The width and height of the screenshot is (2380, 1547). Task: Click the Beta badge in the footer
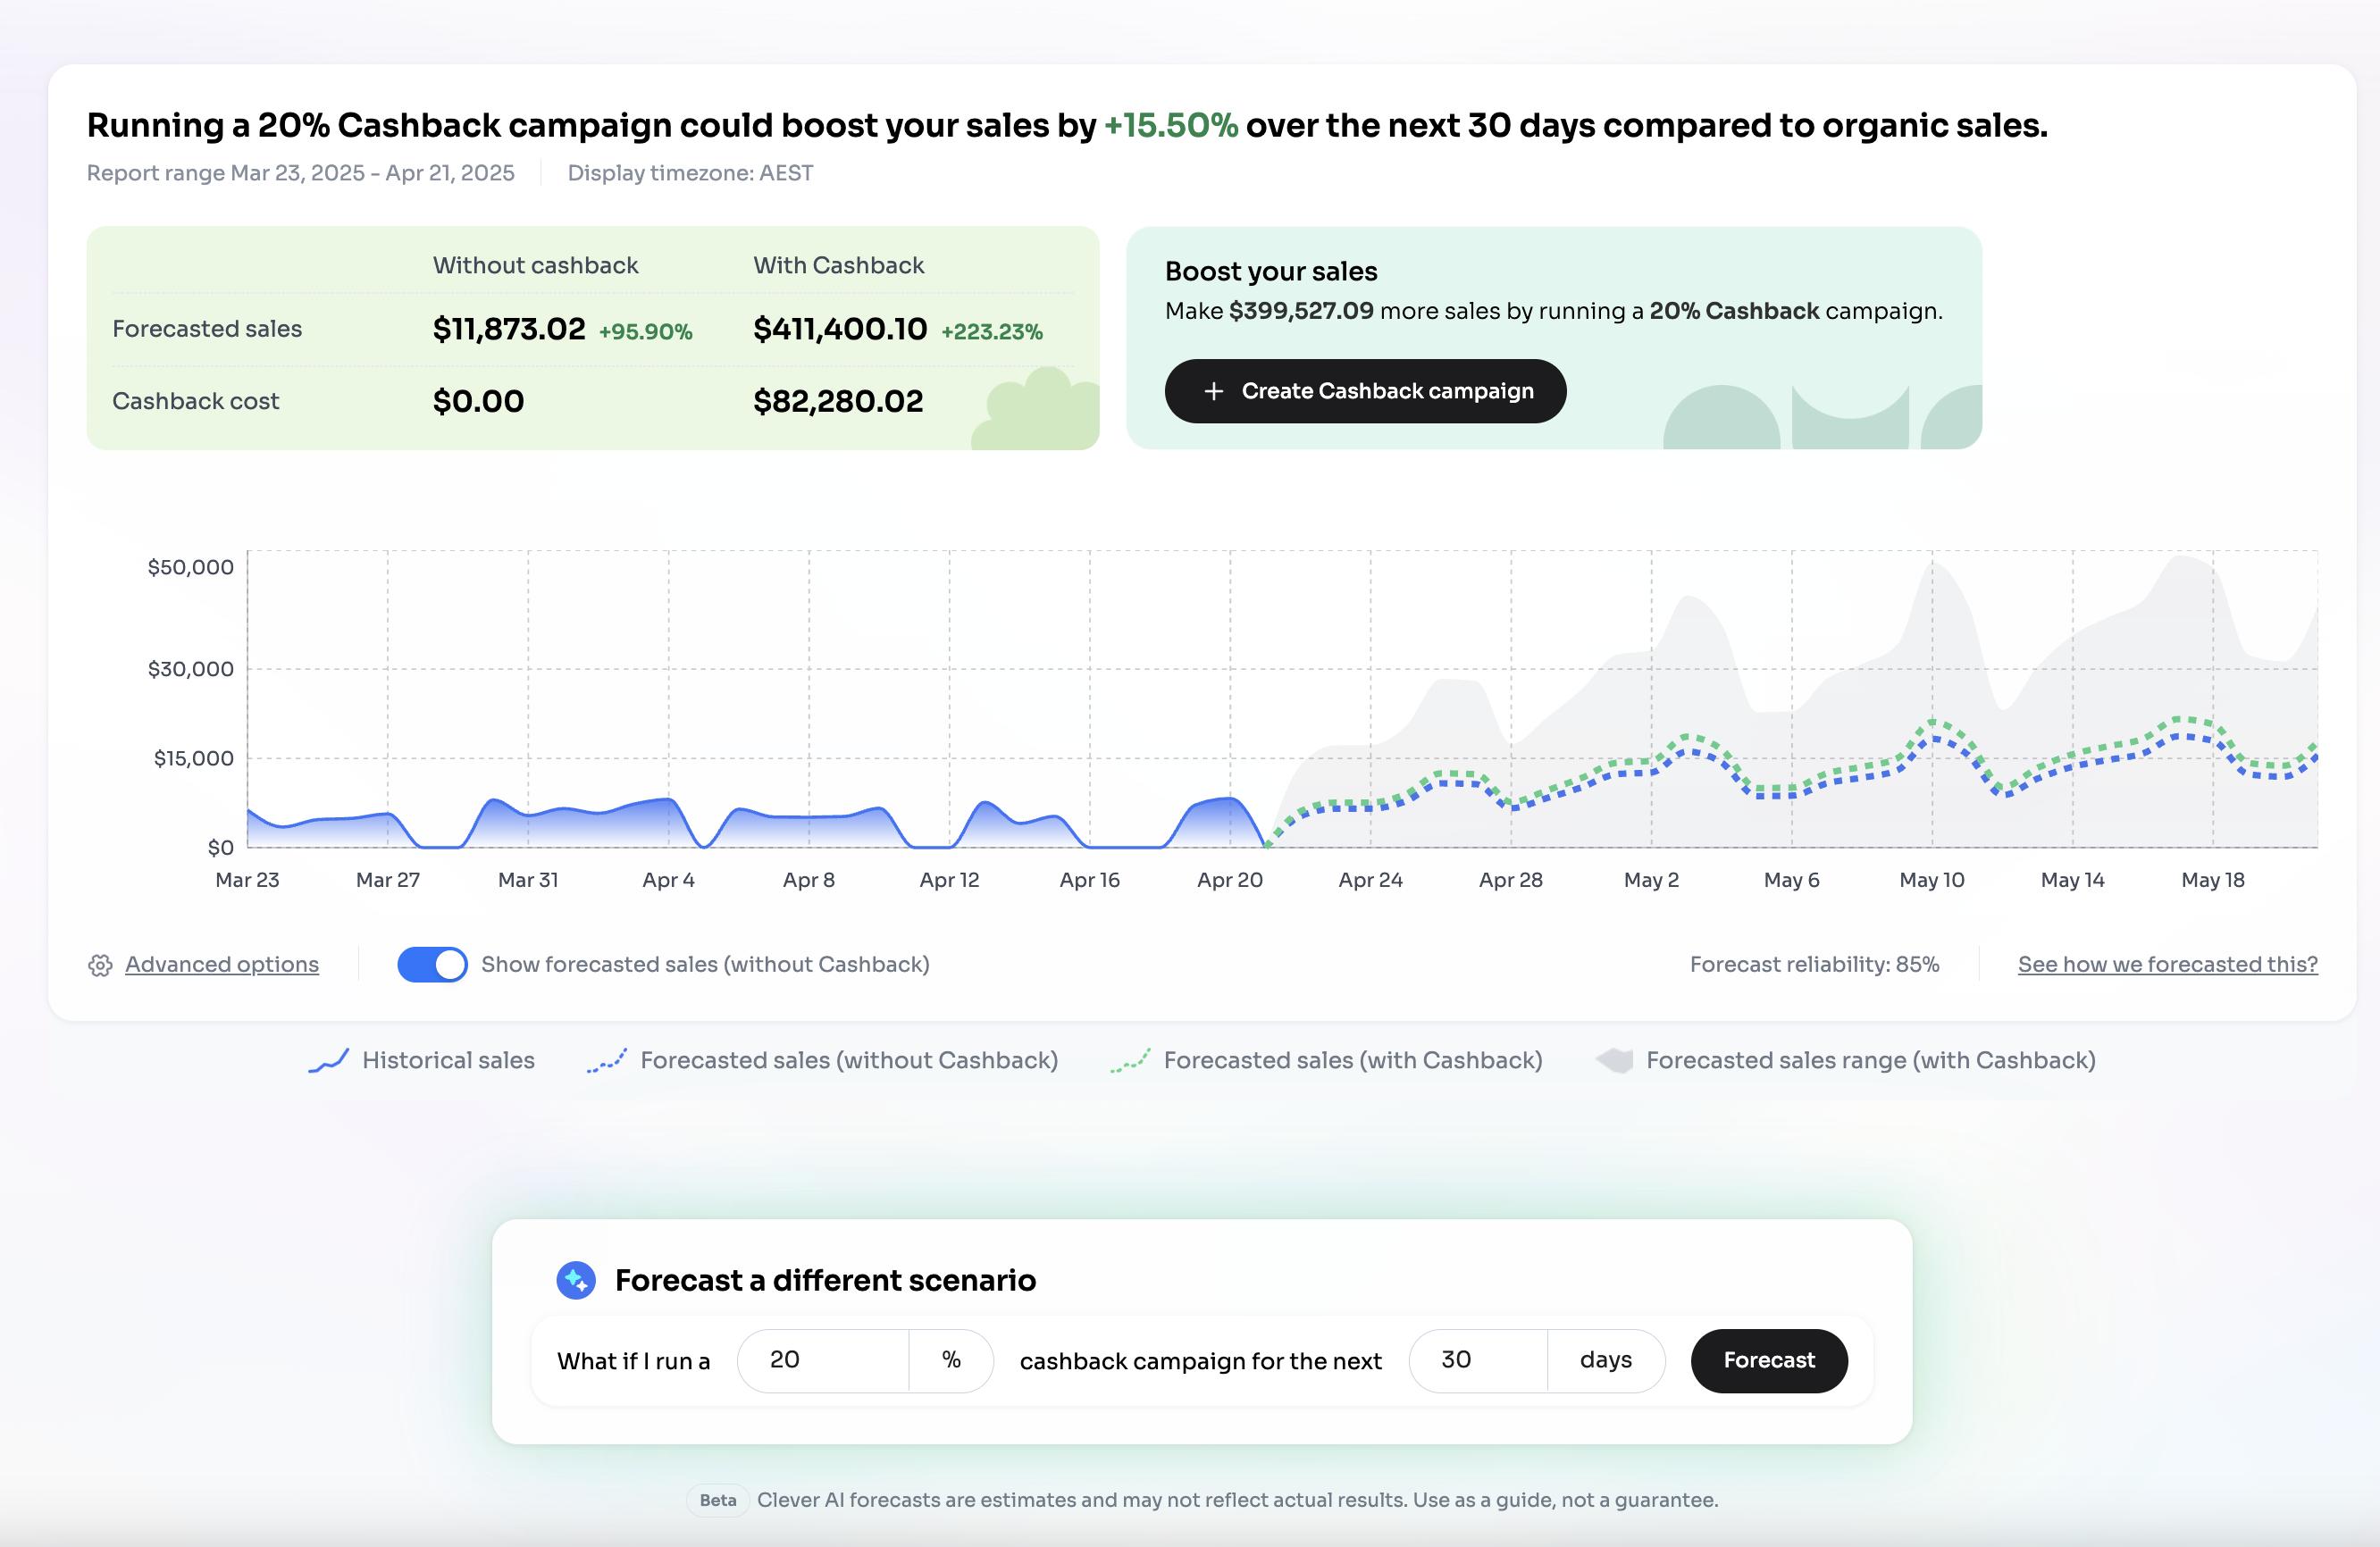click(x=717, y=1500)
